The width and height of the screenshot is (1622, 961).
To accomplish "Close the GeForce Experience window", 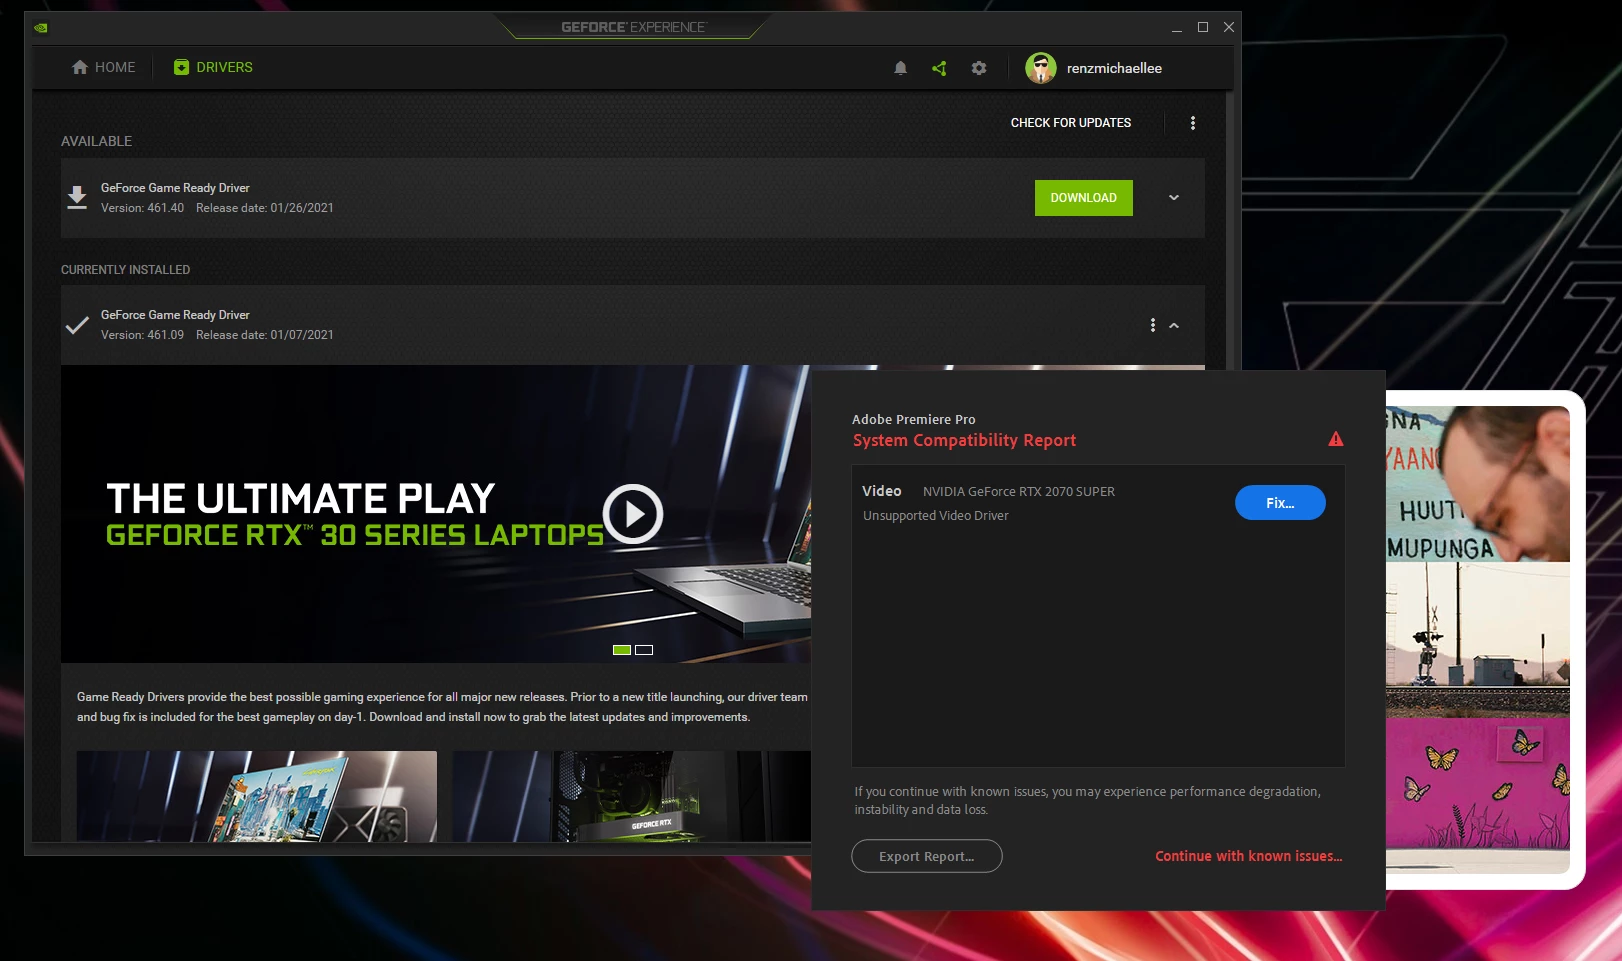I will pyautogui.click(x=1229, y=28).
